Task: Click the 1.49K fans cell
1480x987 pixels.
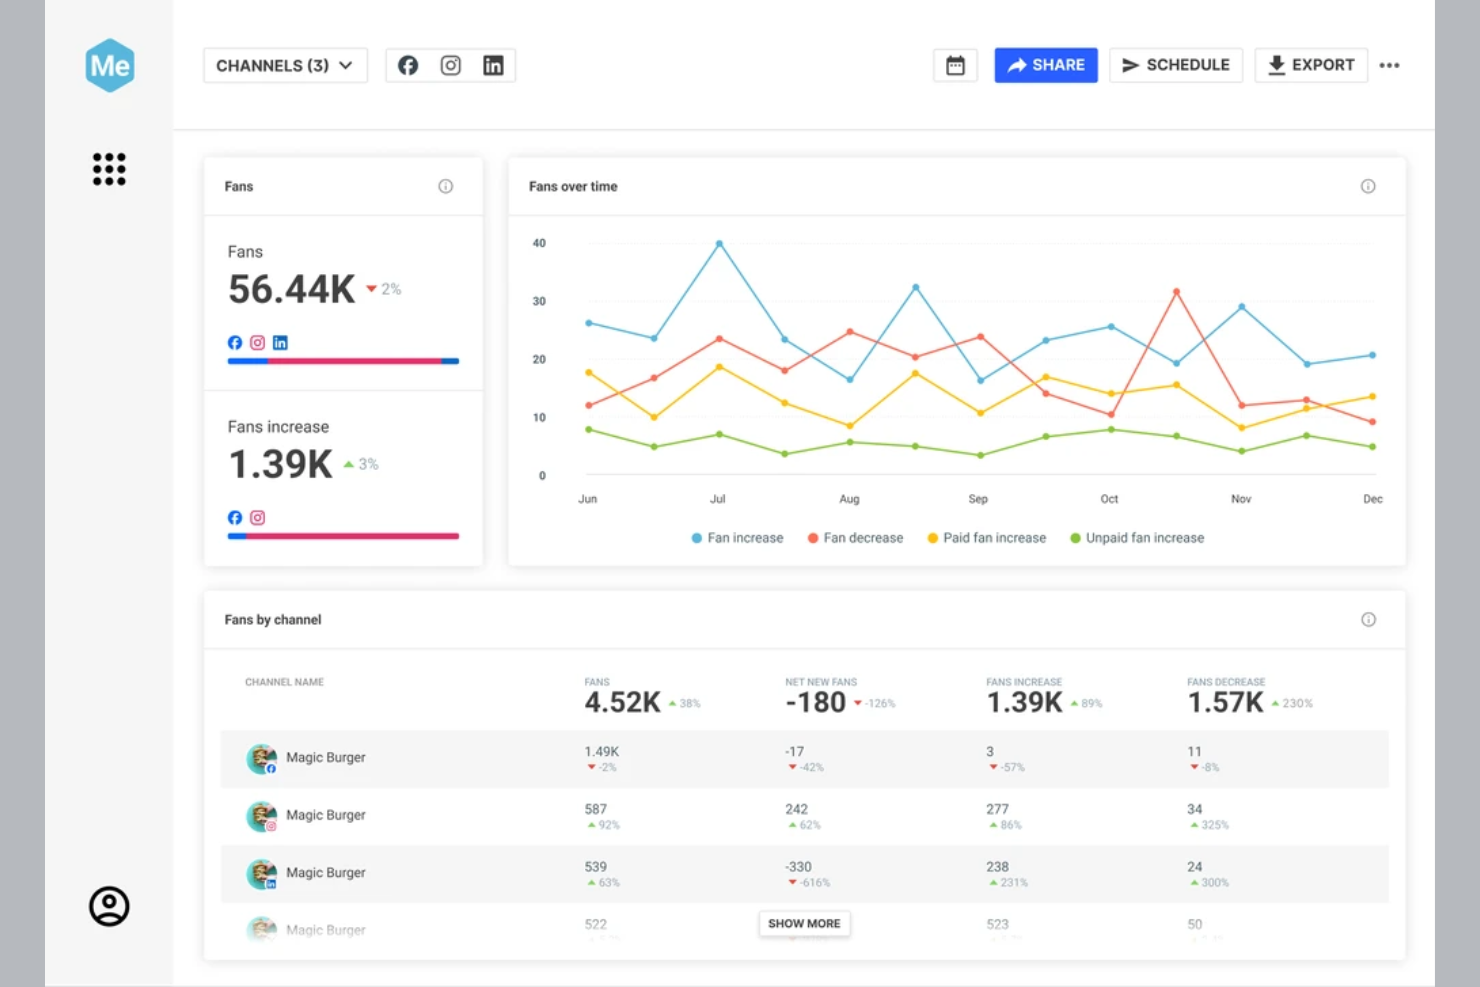Action: tap(602, 751)
